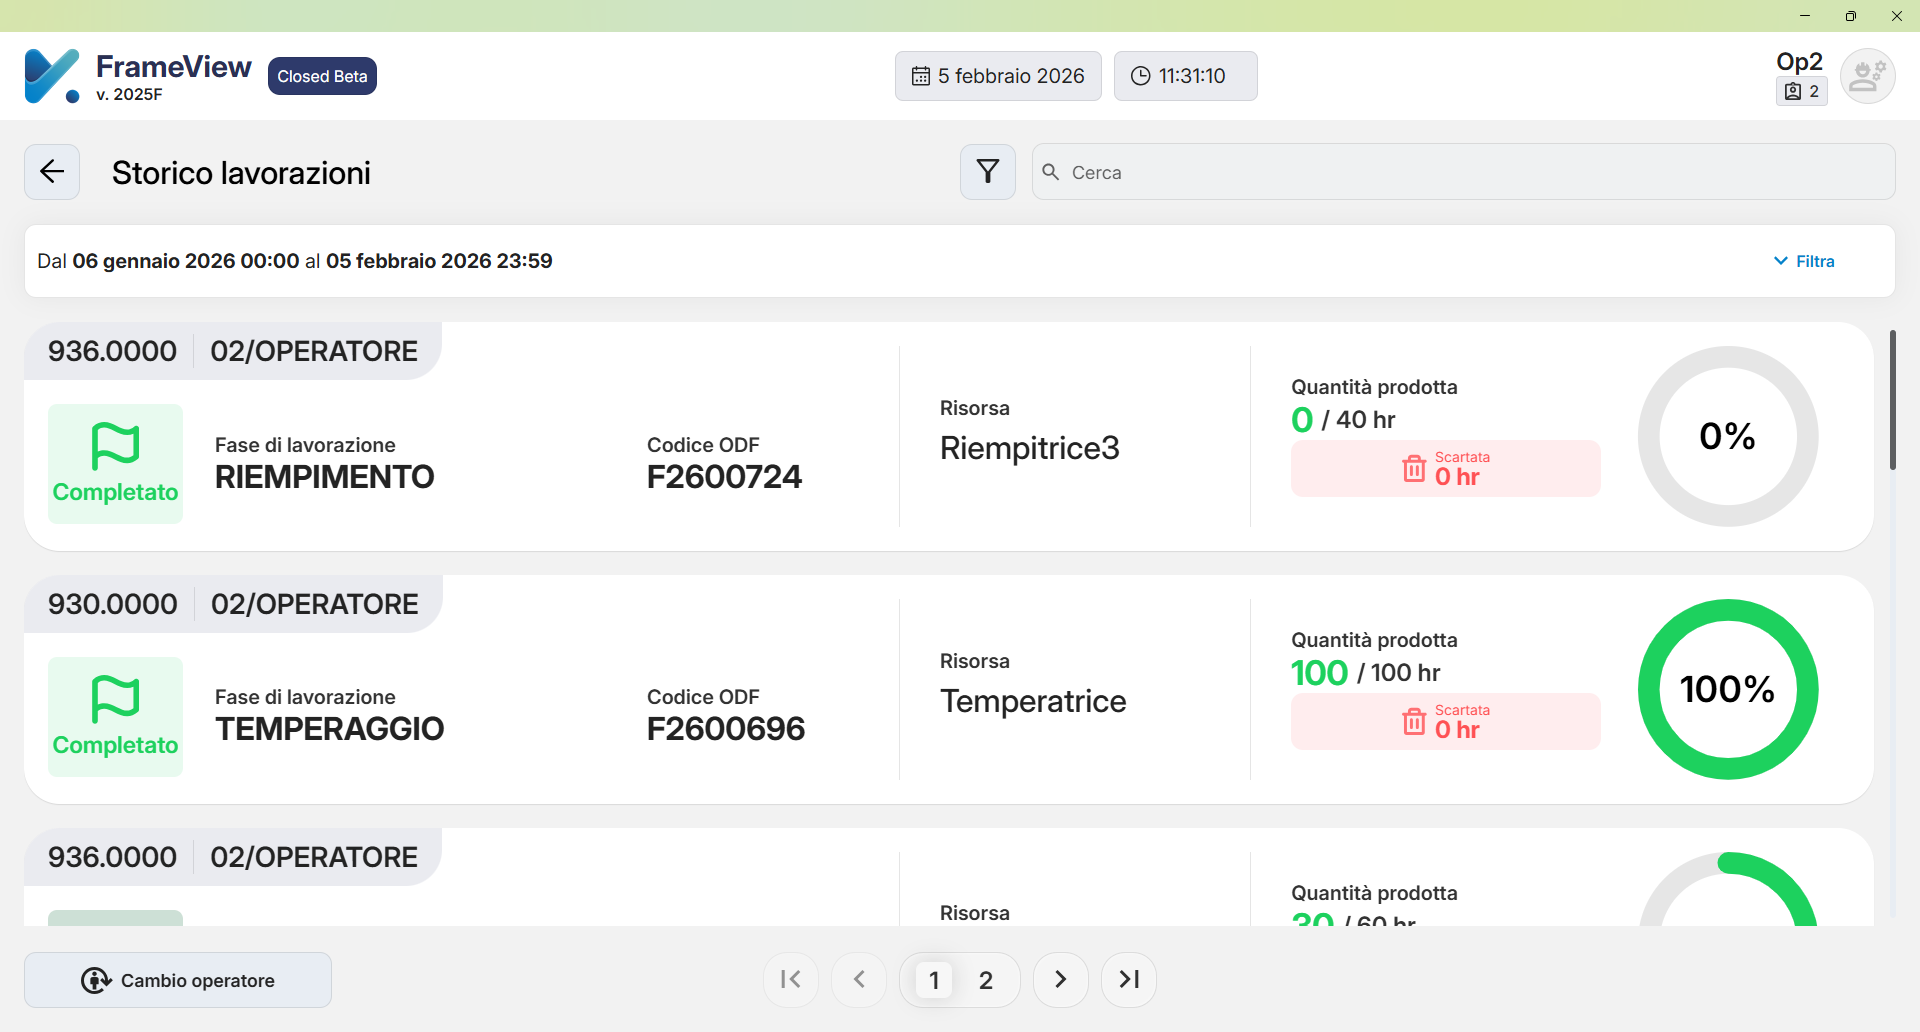Click the search magnifier icon

pos(1051,172)
